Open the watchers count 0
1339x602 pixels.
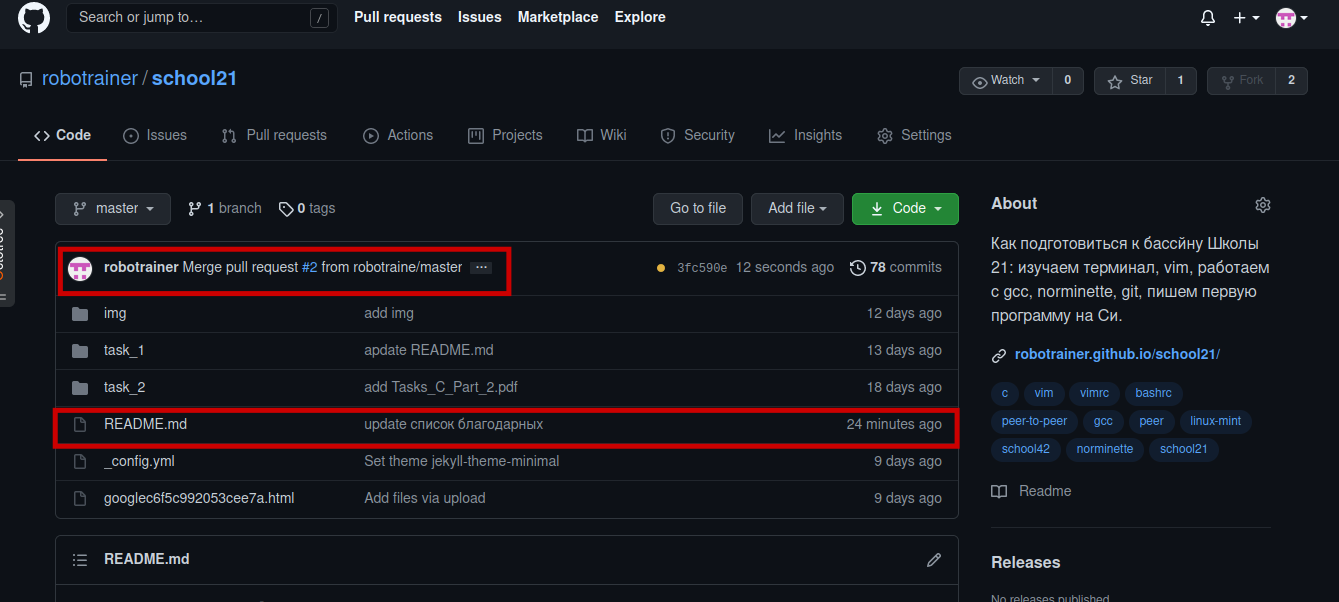(1068, 81)
